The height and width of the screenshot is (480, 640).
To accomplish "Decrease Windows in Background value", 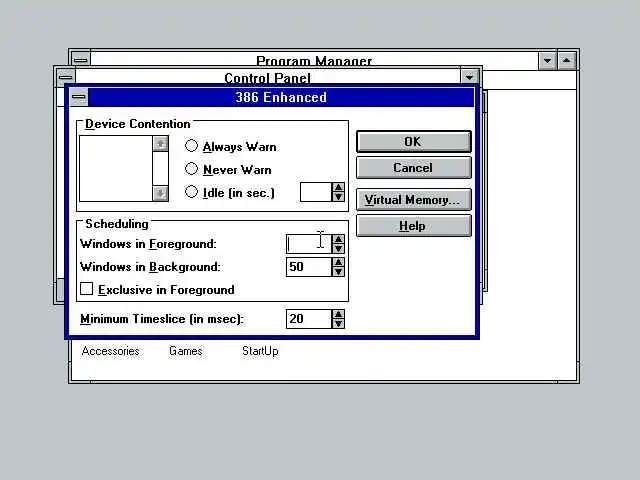I will pyautogui.click(x=338, y=271).
